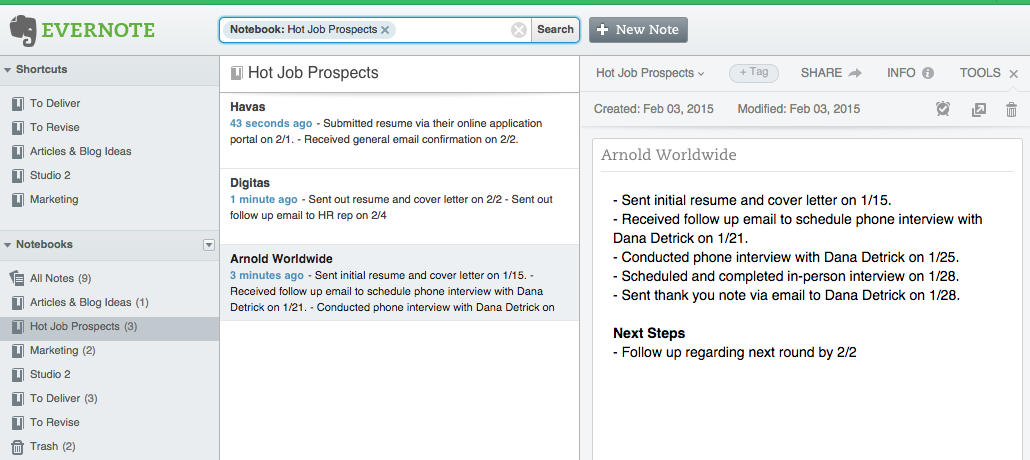Open the Notebooks options dropdown arrow

click(209, 245)
